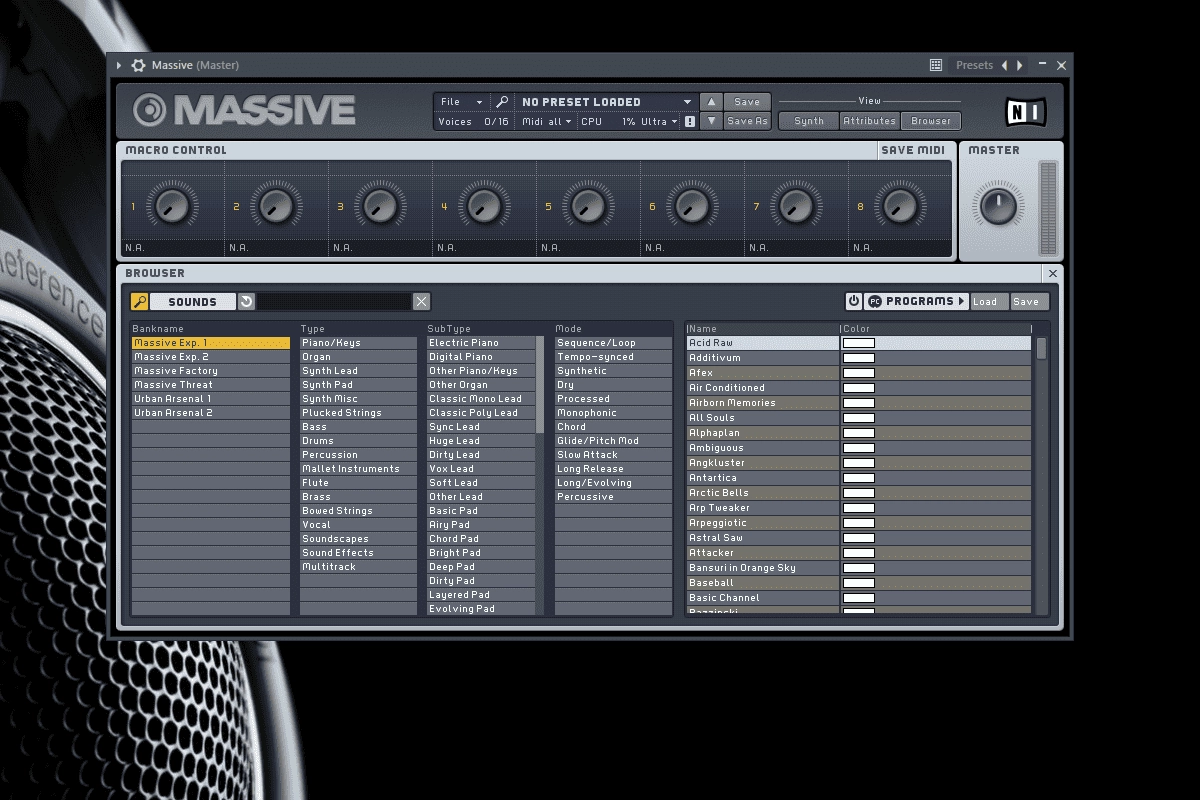
Task: Select the Airborn Memories preset
Action: [762, 403]
